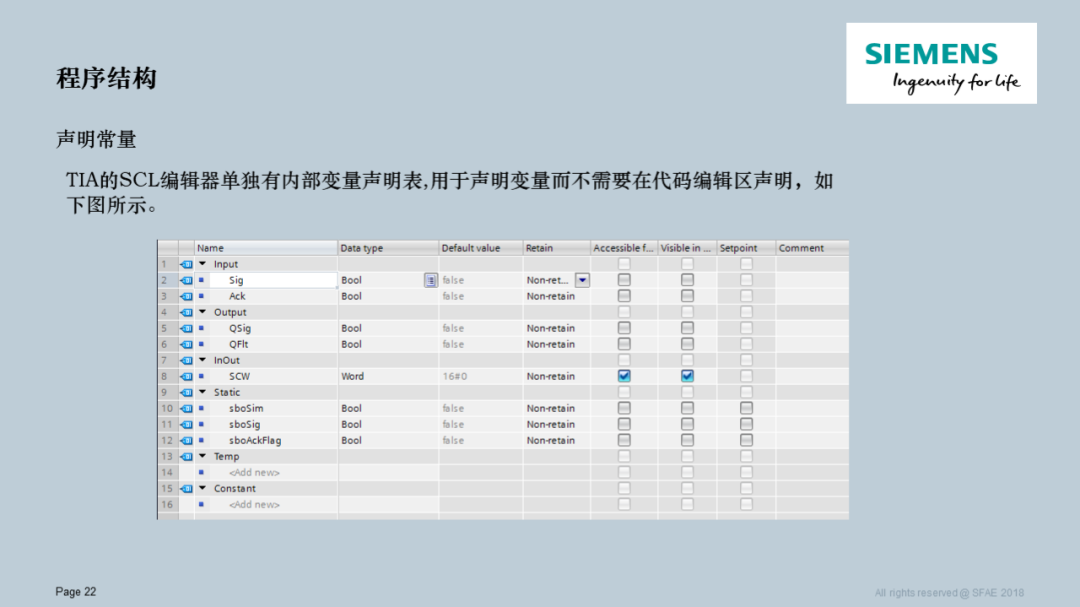Collapse the Static section
The width and height of the screenshot is (1080, 607).
coord(203,392)
